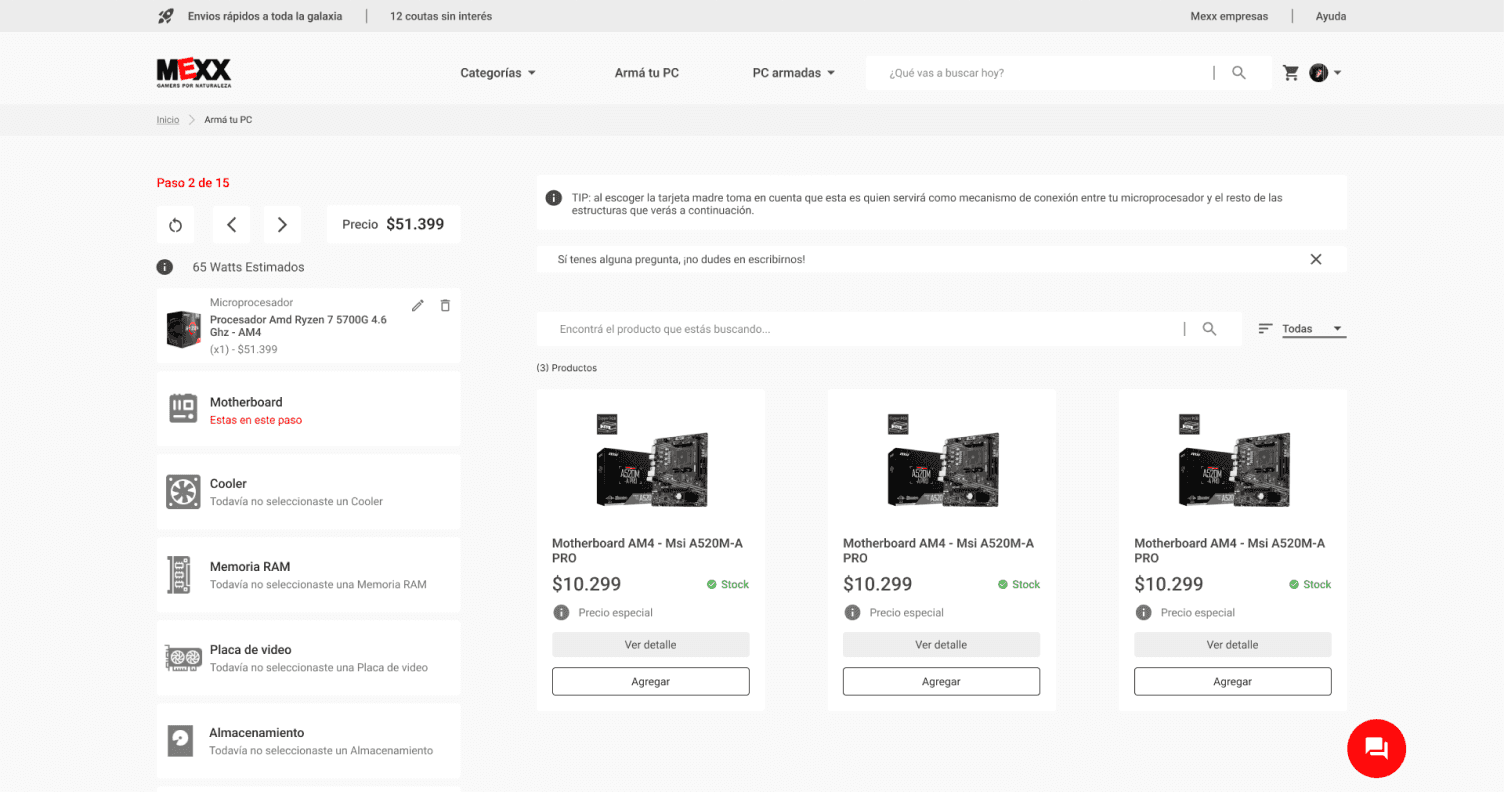Click the third product's $10.299 price
Image resolution: width=1504 pixels, height=792 pixels.
tap(1169, 584)
